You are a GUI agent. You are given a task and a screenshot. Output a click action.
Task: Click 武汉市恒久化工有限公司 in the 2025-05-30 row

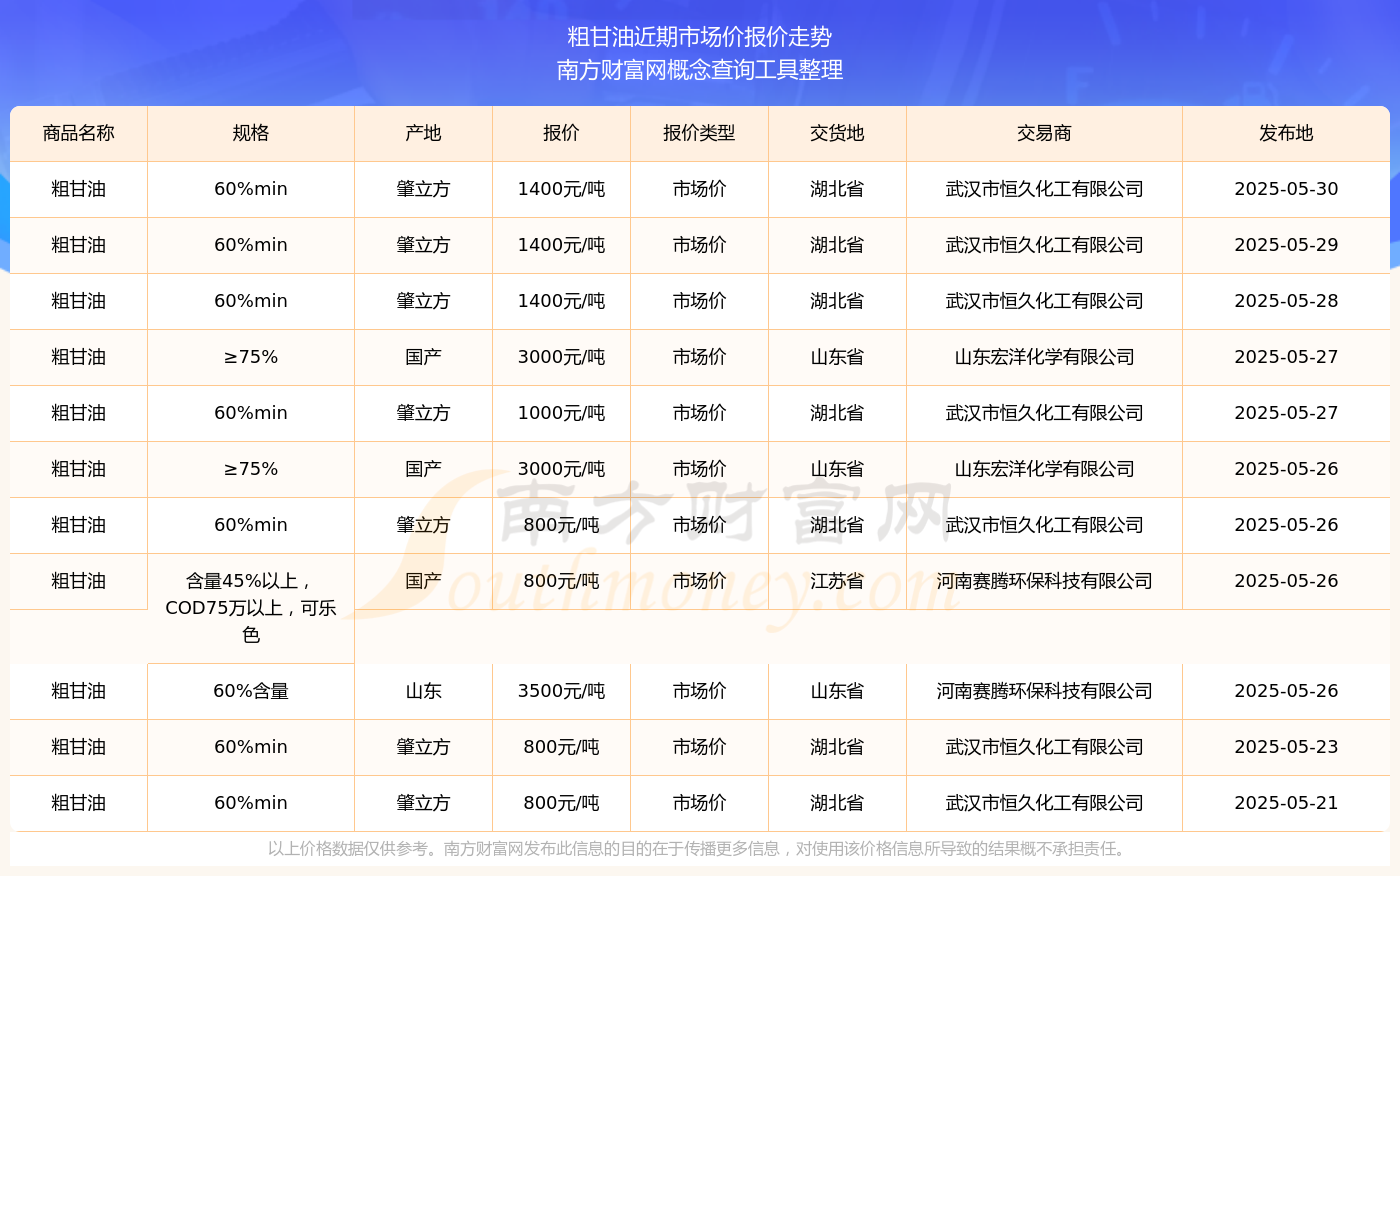coord(1045,189)
